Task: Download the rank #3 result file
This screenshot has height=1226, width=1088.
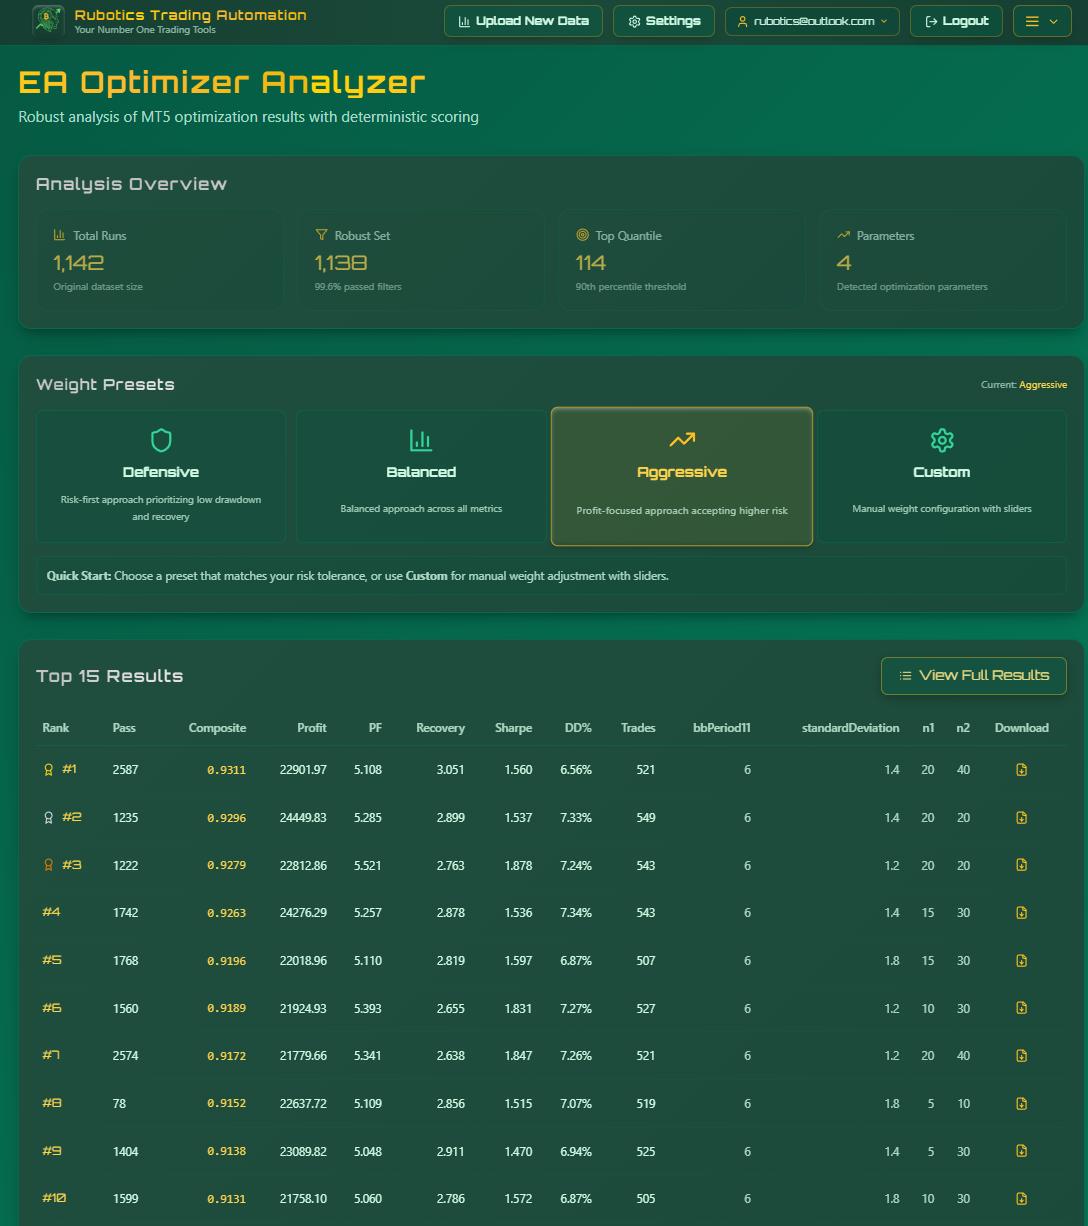Action: click(1021, 865)
